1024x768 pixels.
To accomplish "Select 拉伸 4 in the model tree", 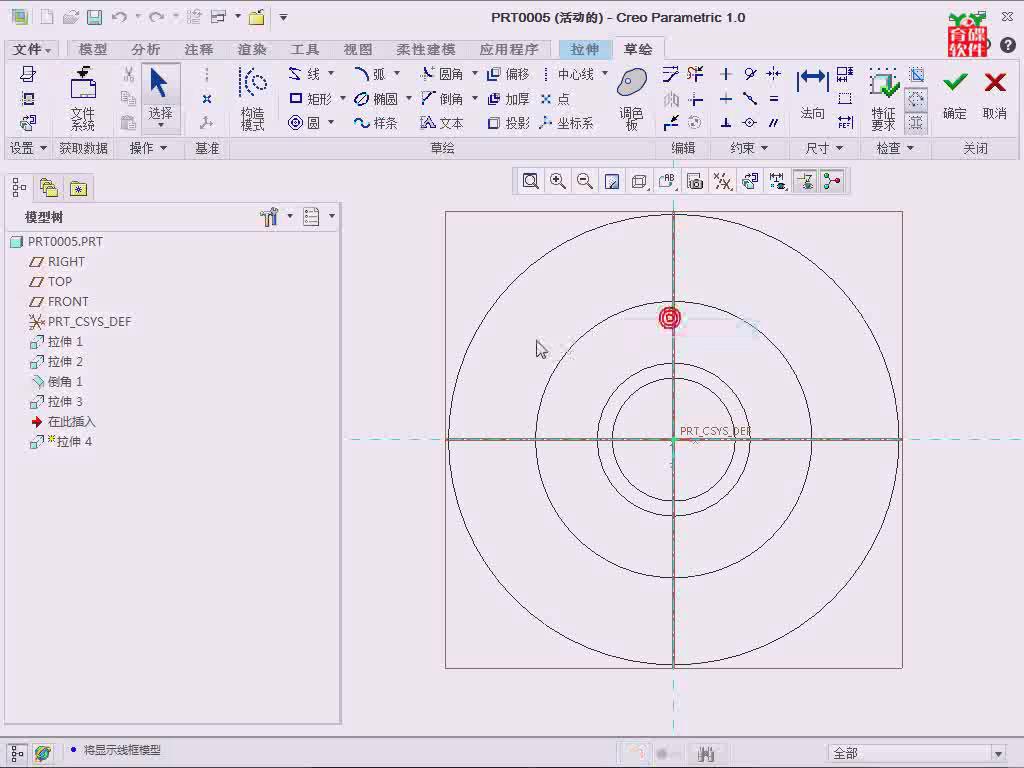I will pyautogui.click(x=61, y=442).
